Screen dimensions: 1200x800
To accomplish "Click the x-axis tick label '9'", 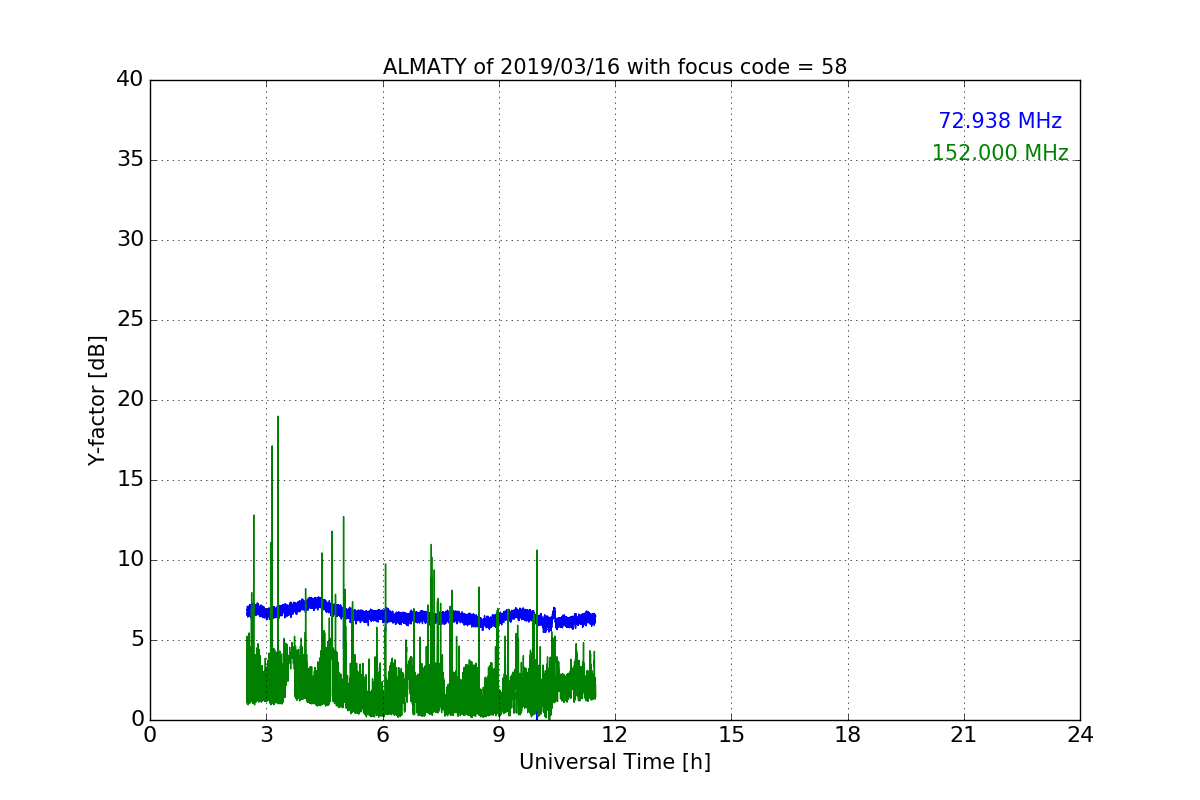I will tap(499, 735).
